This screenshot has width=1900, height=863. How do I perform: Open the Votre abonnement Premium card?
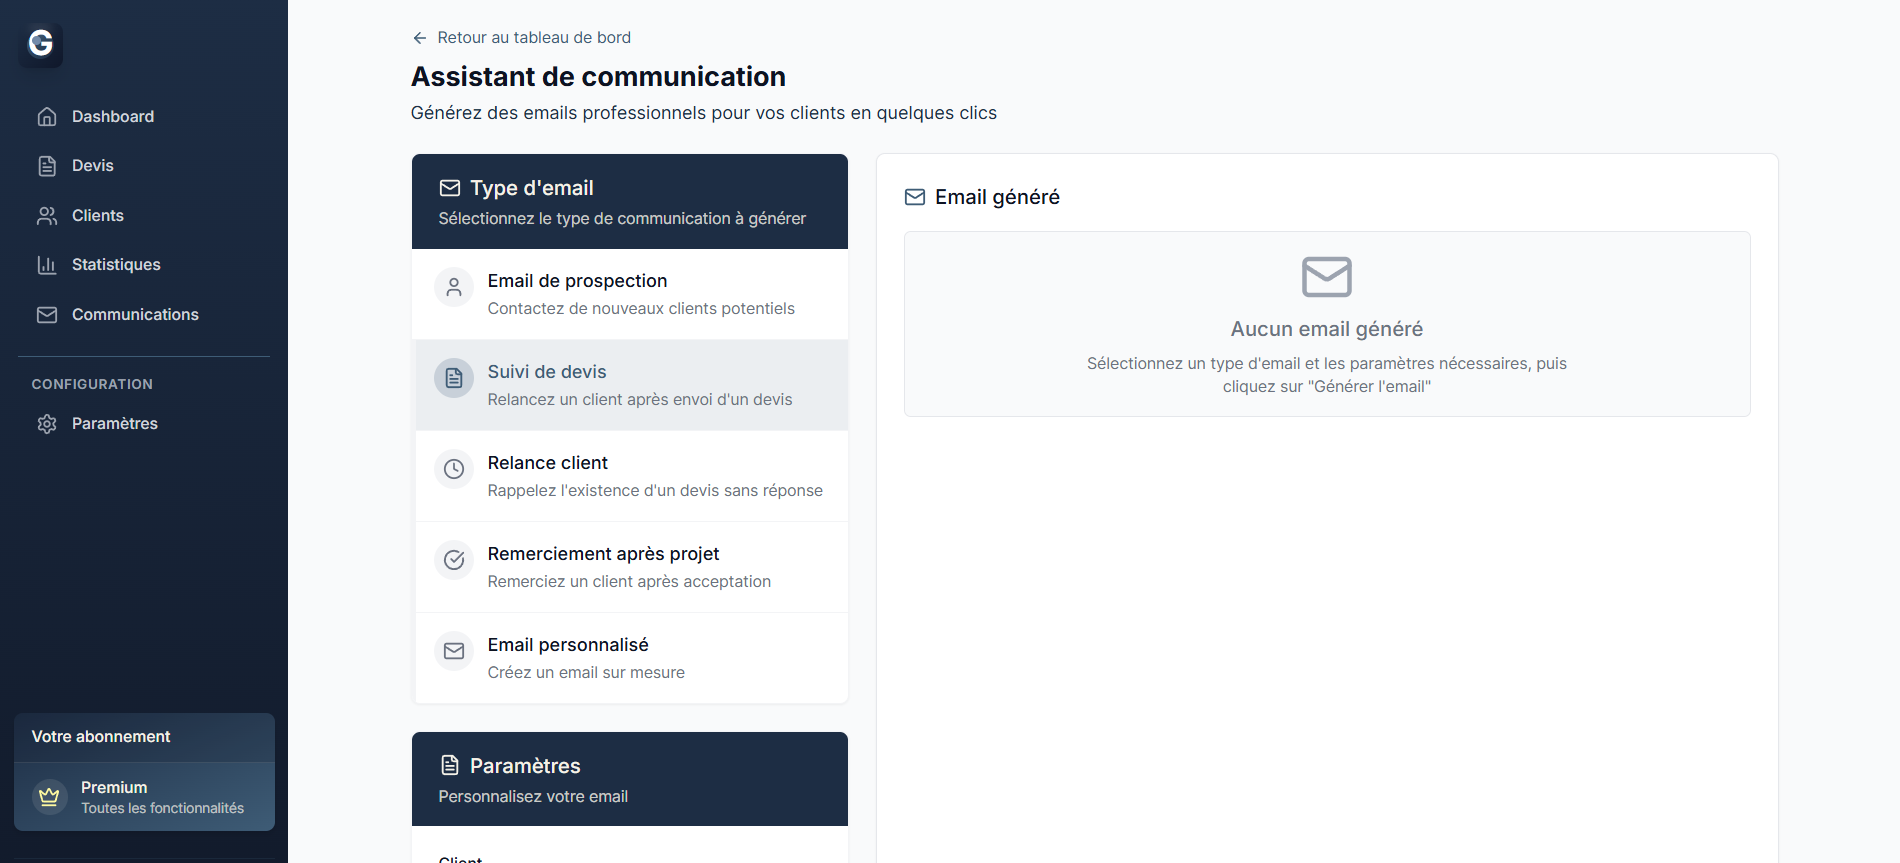click(x=145, y=796)
